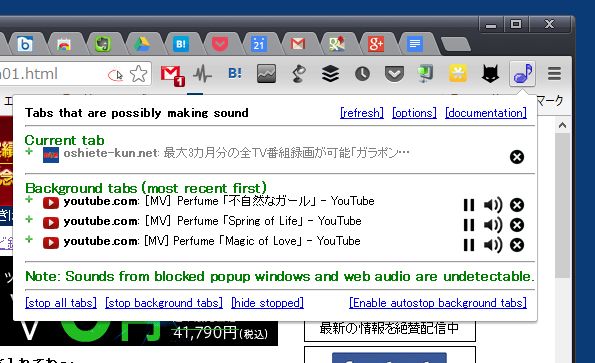595x363 pixels.
Task: Select youtube.com Perfume Magic of Love title
Action: click(x=212, y=241)
